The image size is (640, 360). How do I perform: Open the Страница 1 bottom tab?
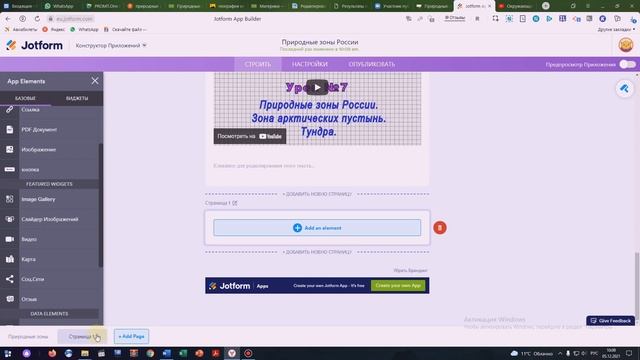83,337
